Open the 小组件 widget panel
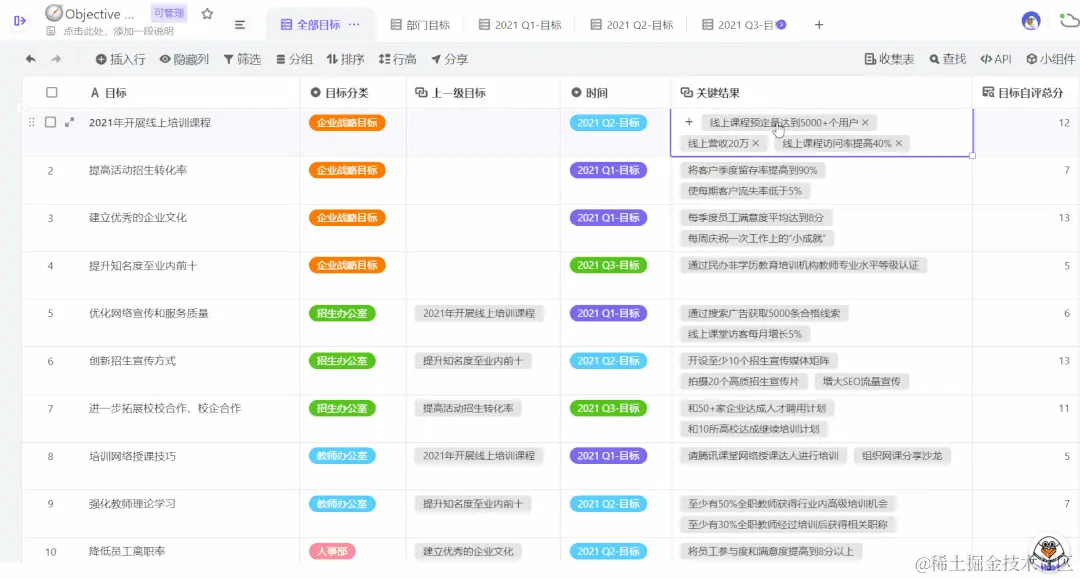 click(x=1049, y=58)
